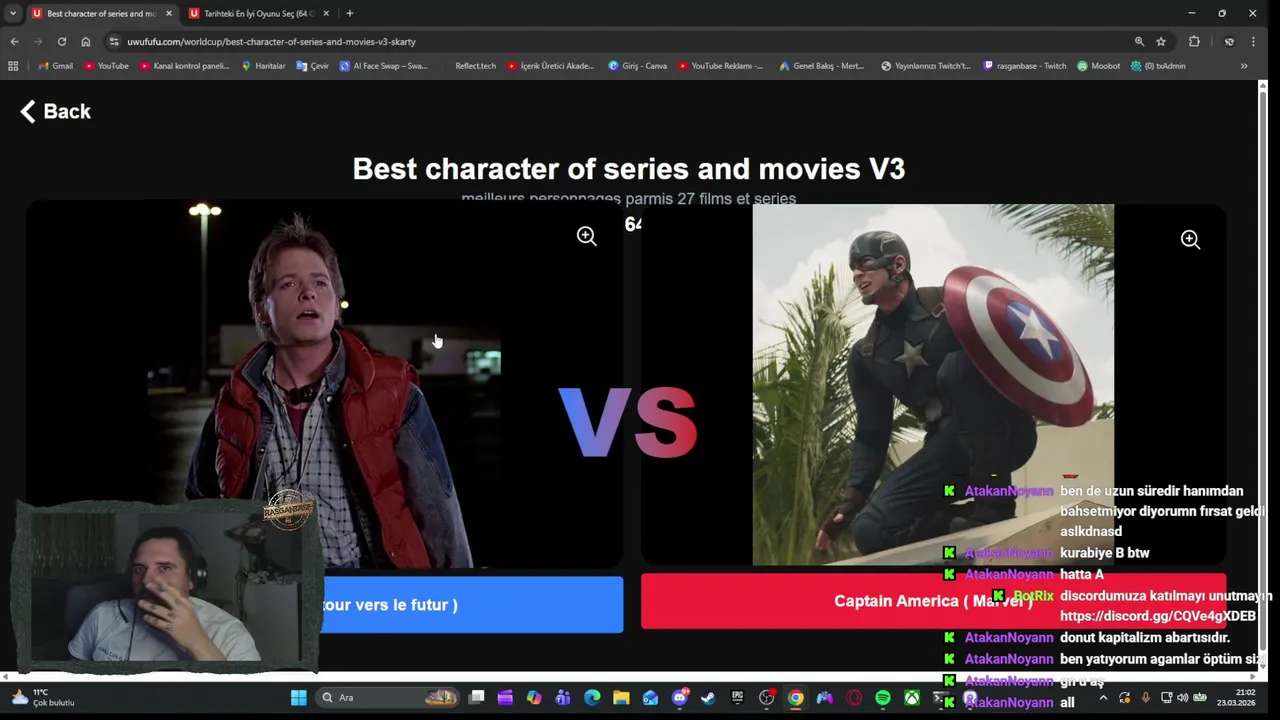Viewport: 1280px width, 720px height.
Task: Open the page zoom indicator in address bar
Action: (x=1139, y=41)
